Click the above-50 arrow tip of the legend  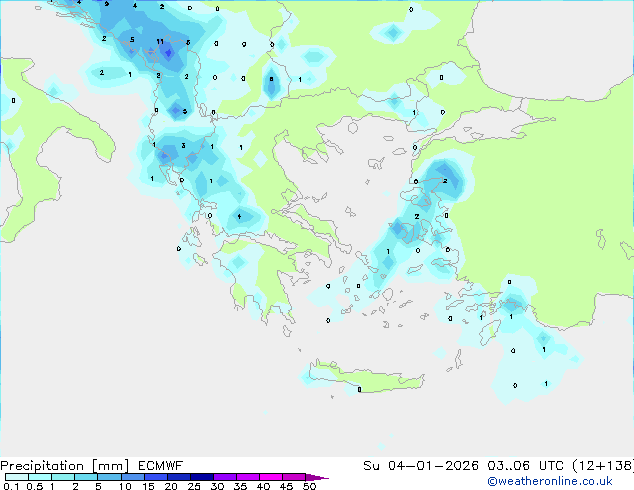[x=317, y=478]
